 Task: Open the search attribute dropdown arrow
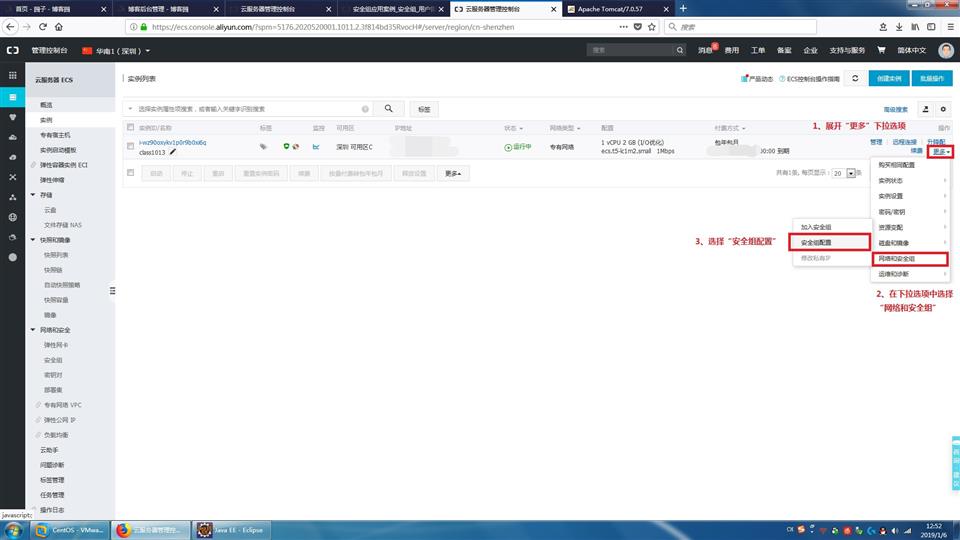130,109
